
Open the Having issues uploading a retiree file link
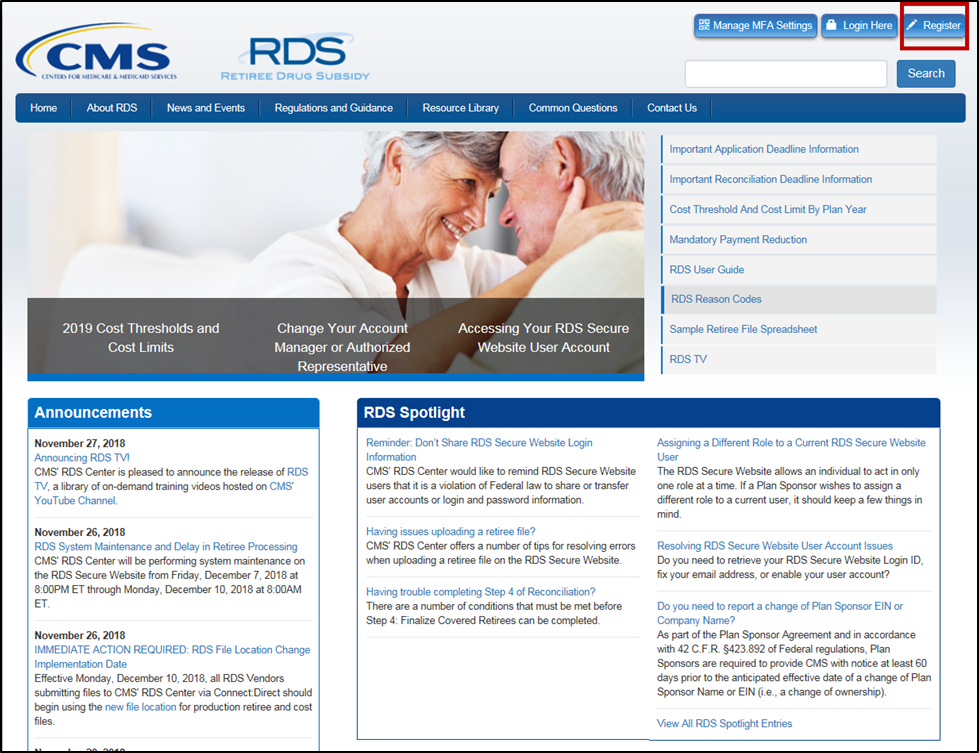pyautogui.click(x=450, y=531)
